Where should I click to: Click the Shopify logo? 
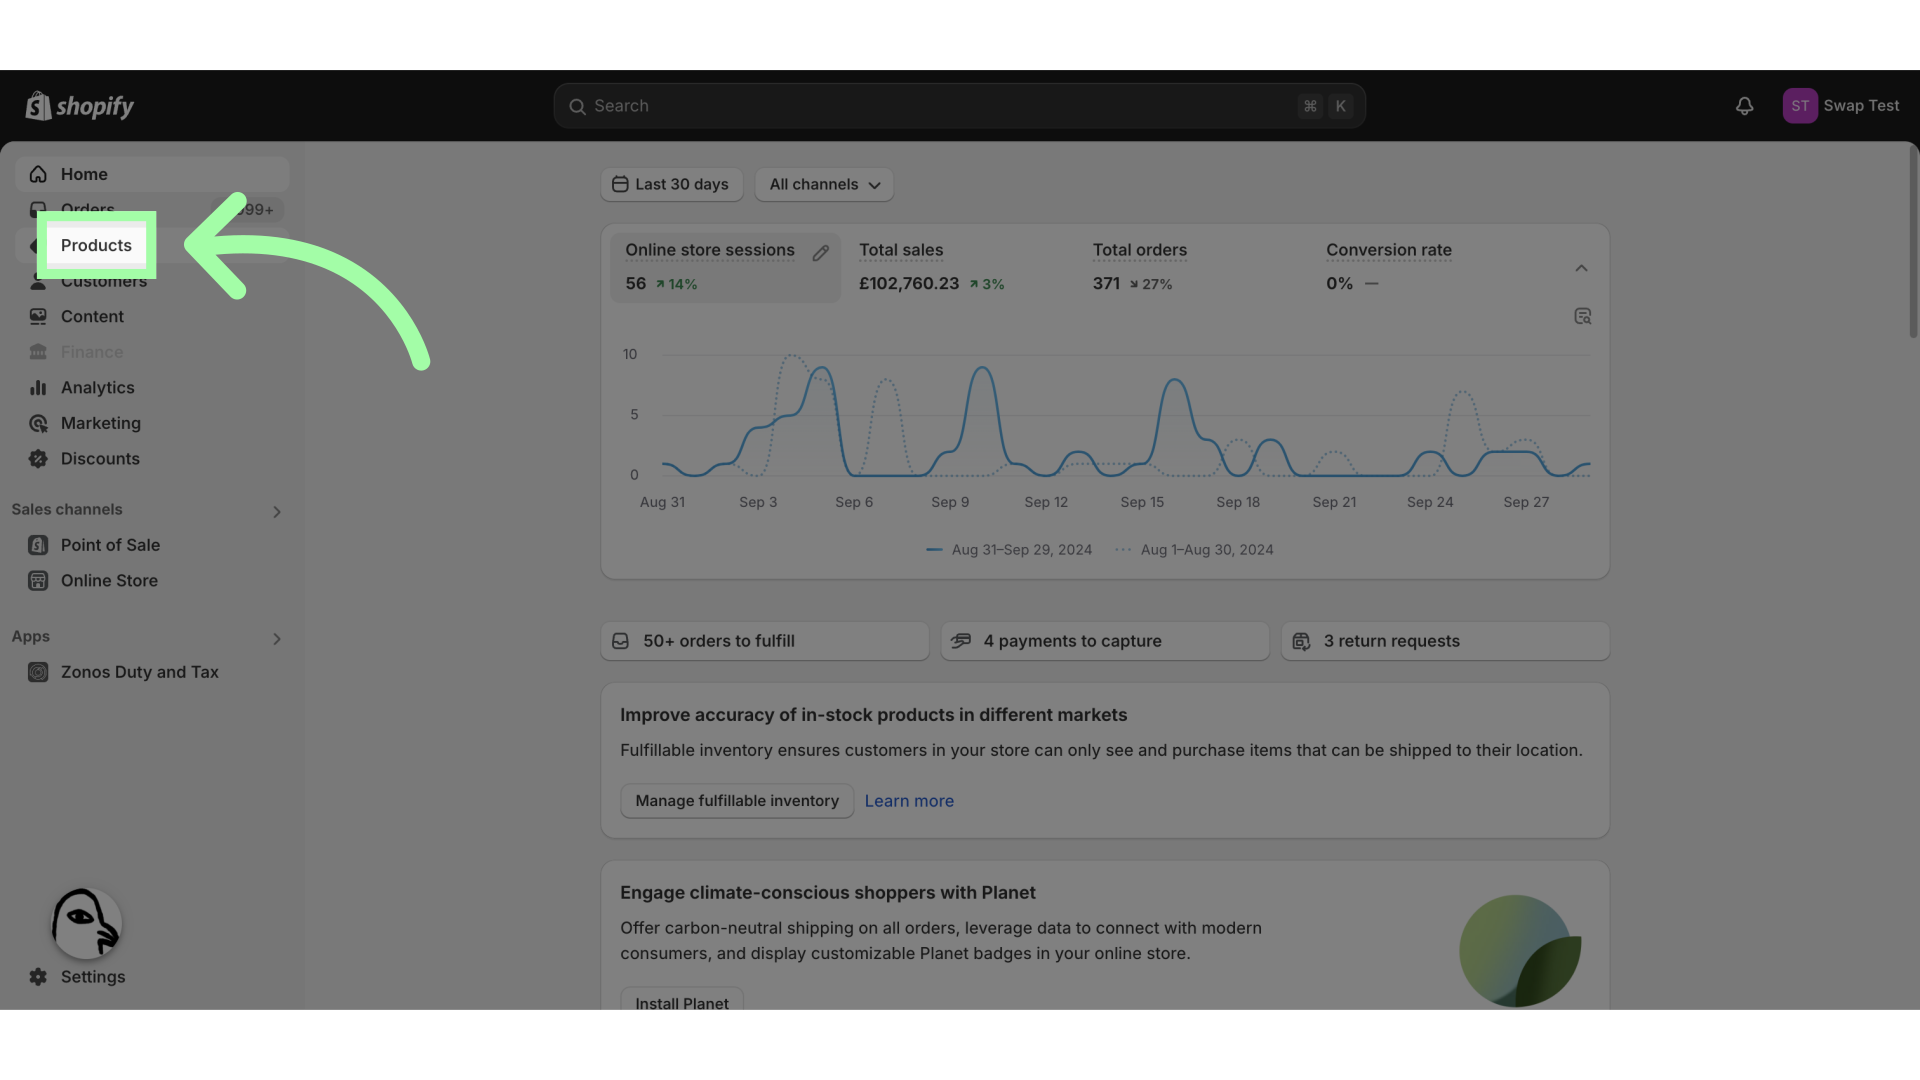[80, 106]
